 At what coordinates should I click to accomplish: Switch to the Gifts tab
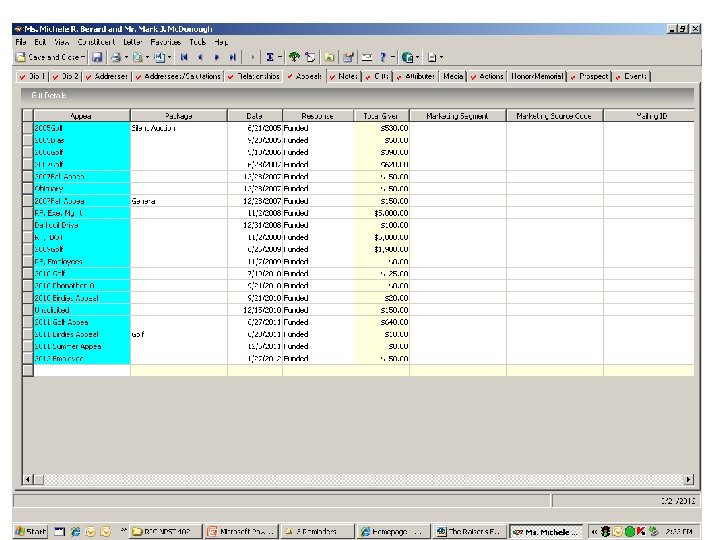[377, 76]
